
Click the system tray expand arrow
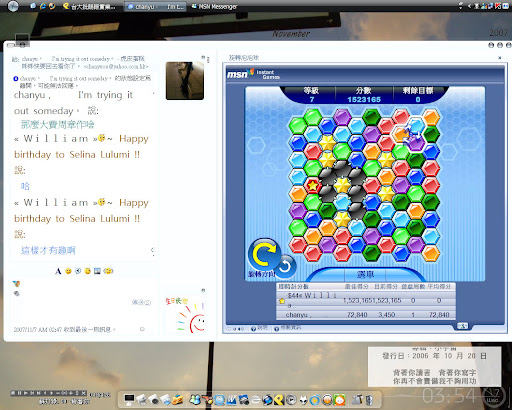469,6
